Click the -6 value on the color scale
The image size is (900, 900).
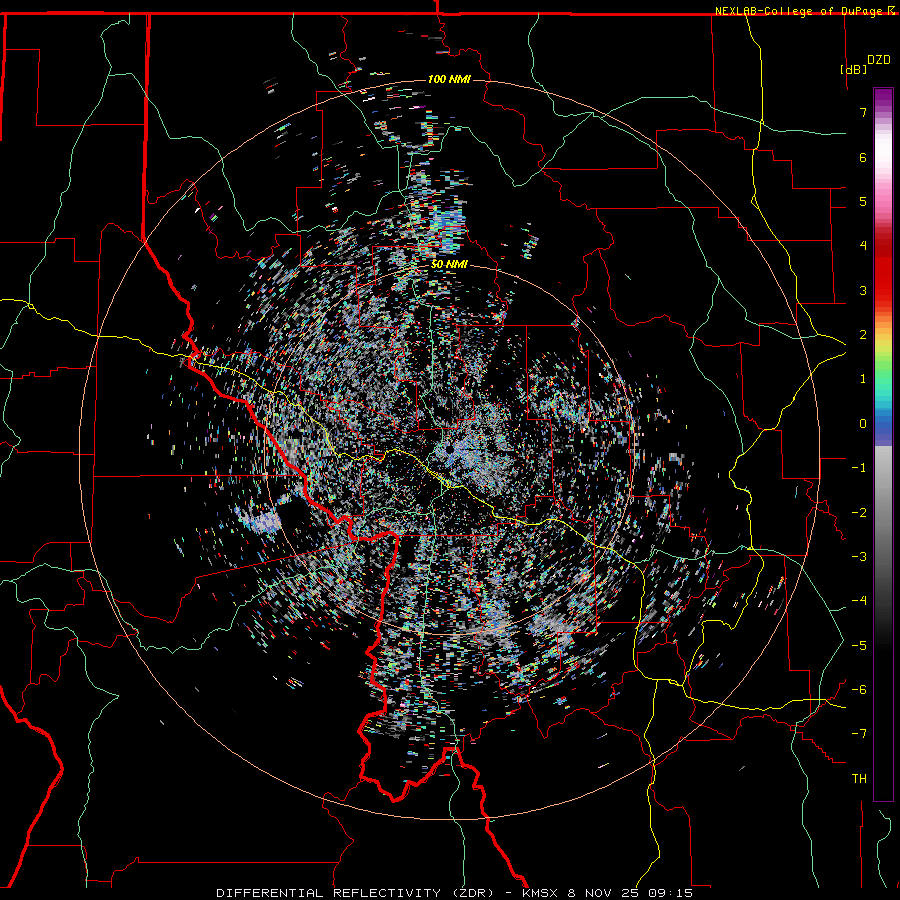(859, 690)
